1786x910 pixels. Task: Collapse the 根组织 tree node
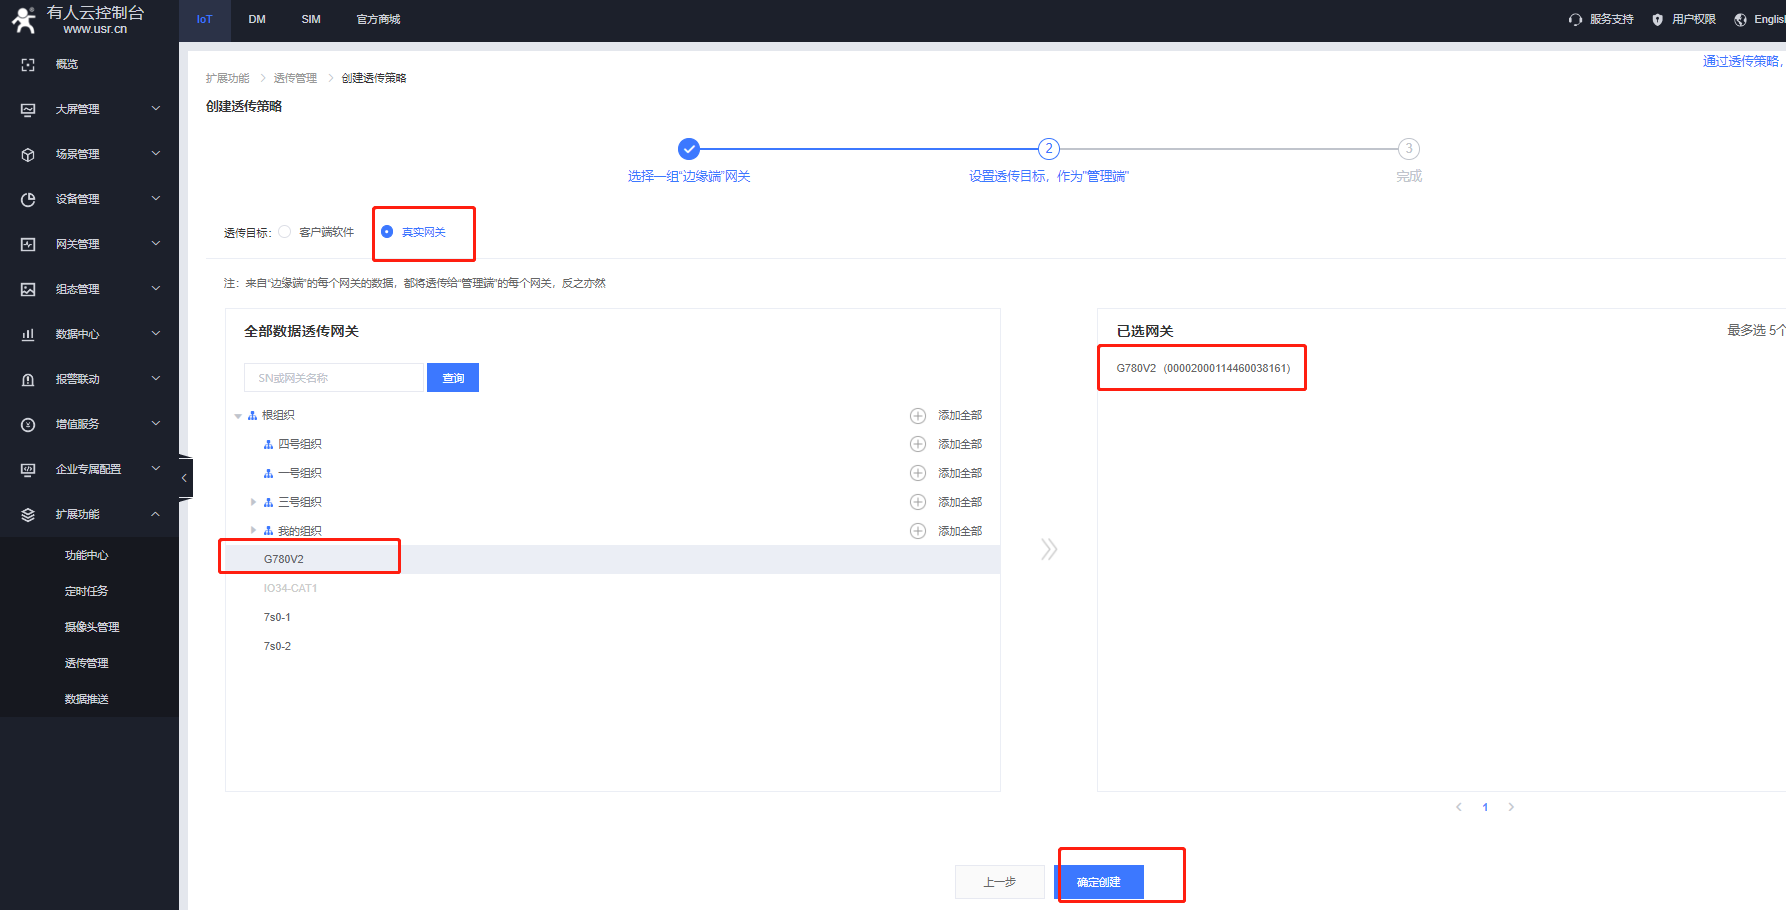tap(238, 416)
